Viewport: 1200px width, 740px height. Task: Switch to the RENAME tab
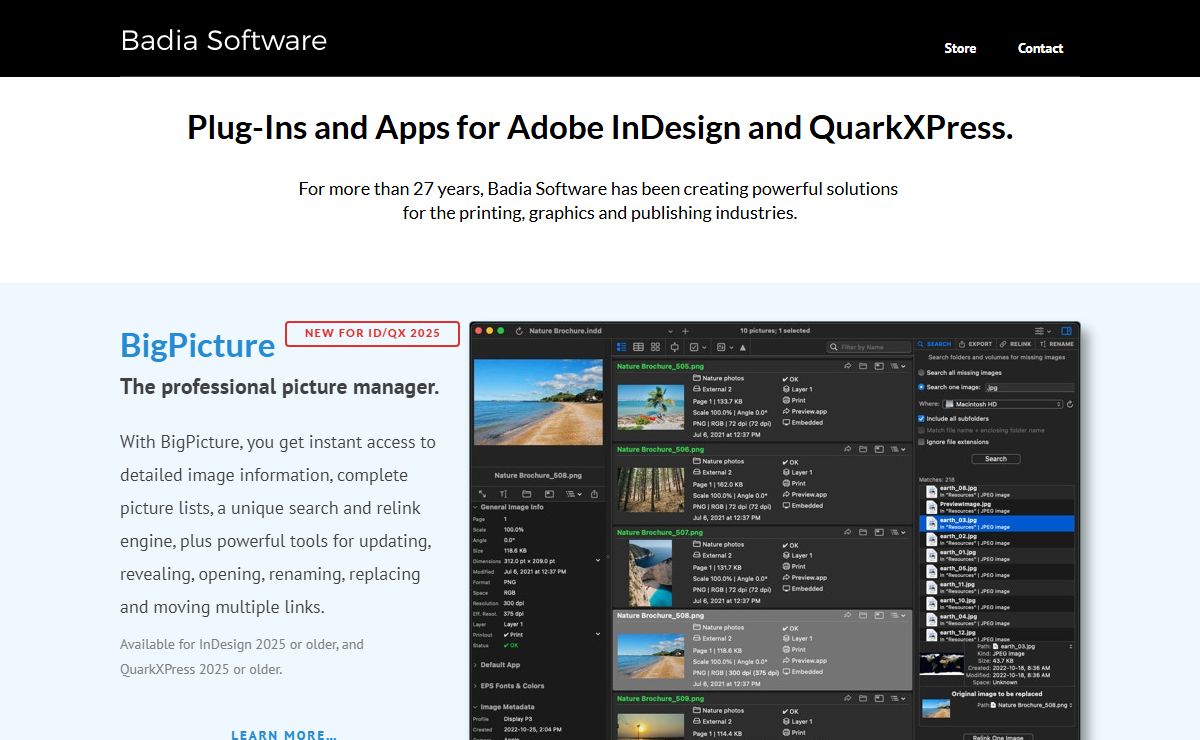tap(1055, 344)
